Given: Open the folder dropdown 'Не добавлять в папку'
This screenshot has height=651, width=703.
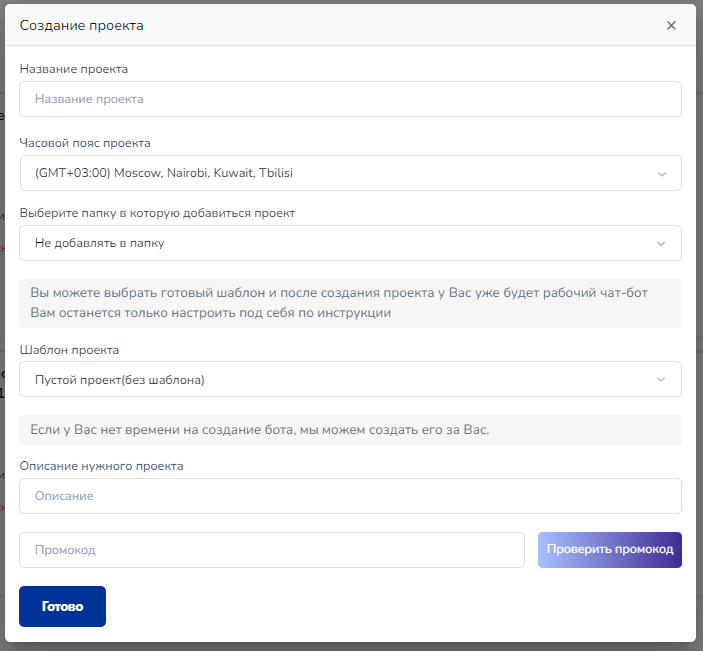Looking at the screenshot, I should point(340,243).
